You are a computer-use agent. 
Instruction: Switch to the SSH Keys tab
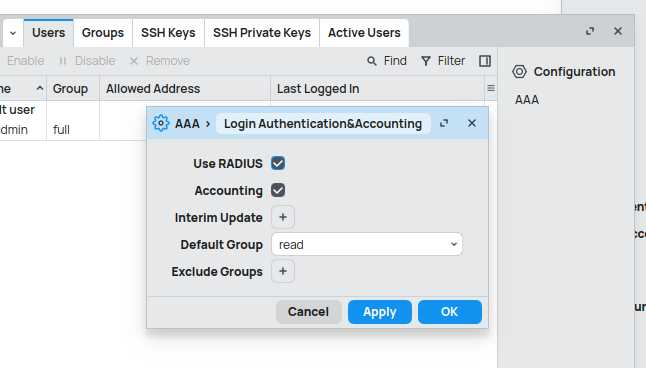pos(168,33)
